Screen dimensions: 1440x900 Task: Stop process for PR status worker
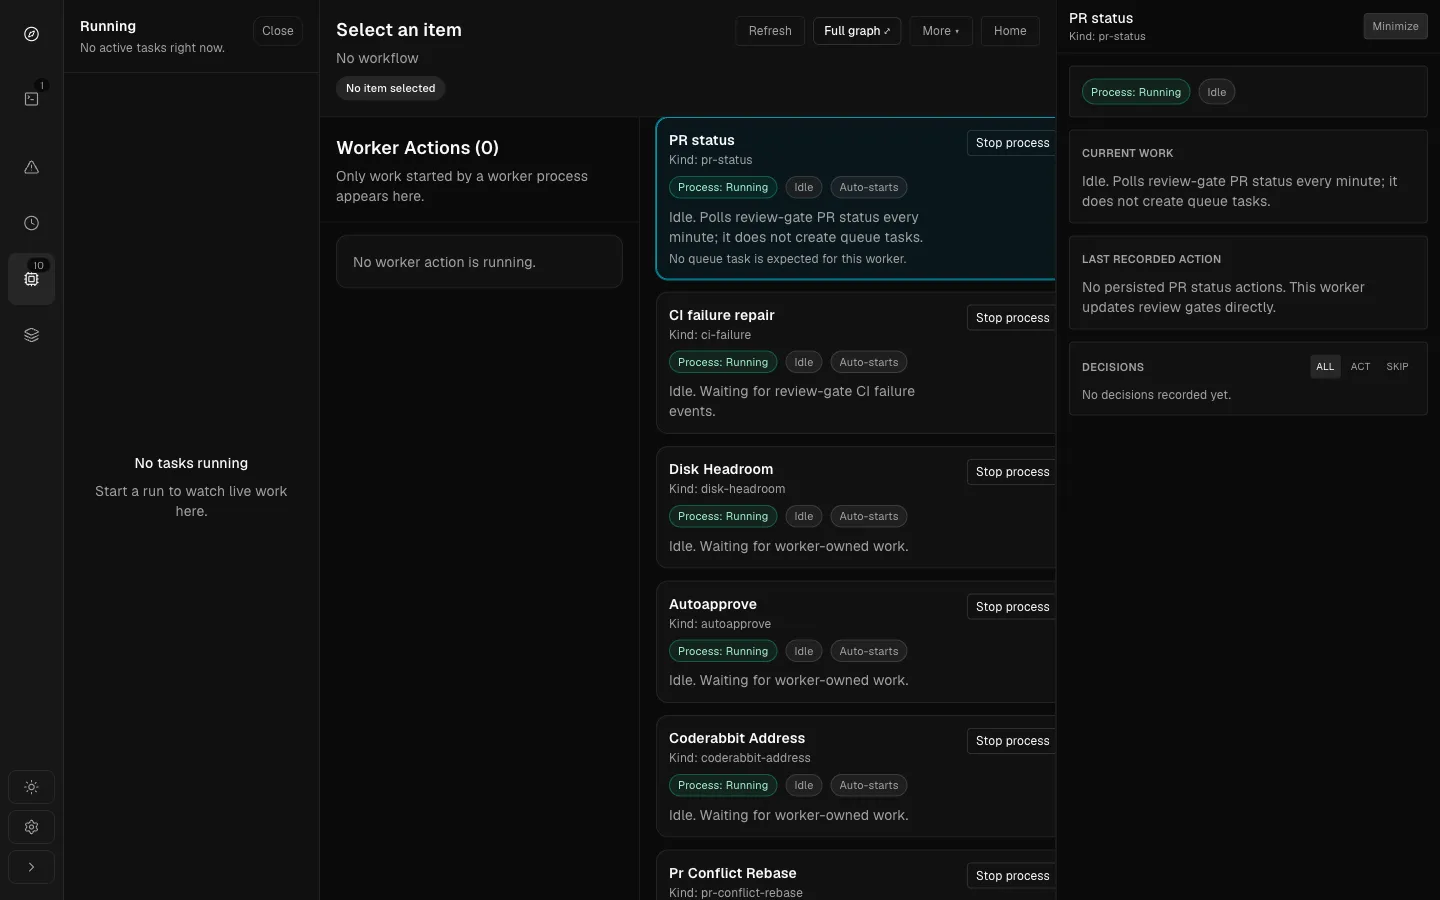[1012, 143]
